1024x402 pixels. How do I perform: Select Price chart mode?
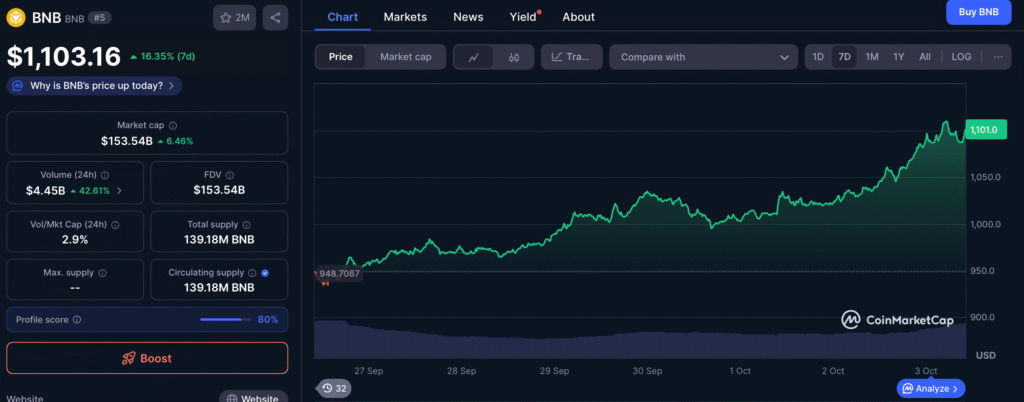341,57
